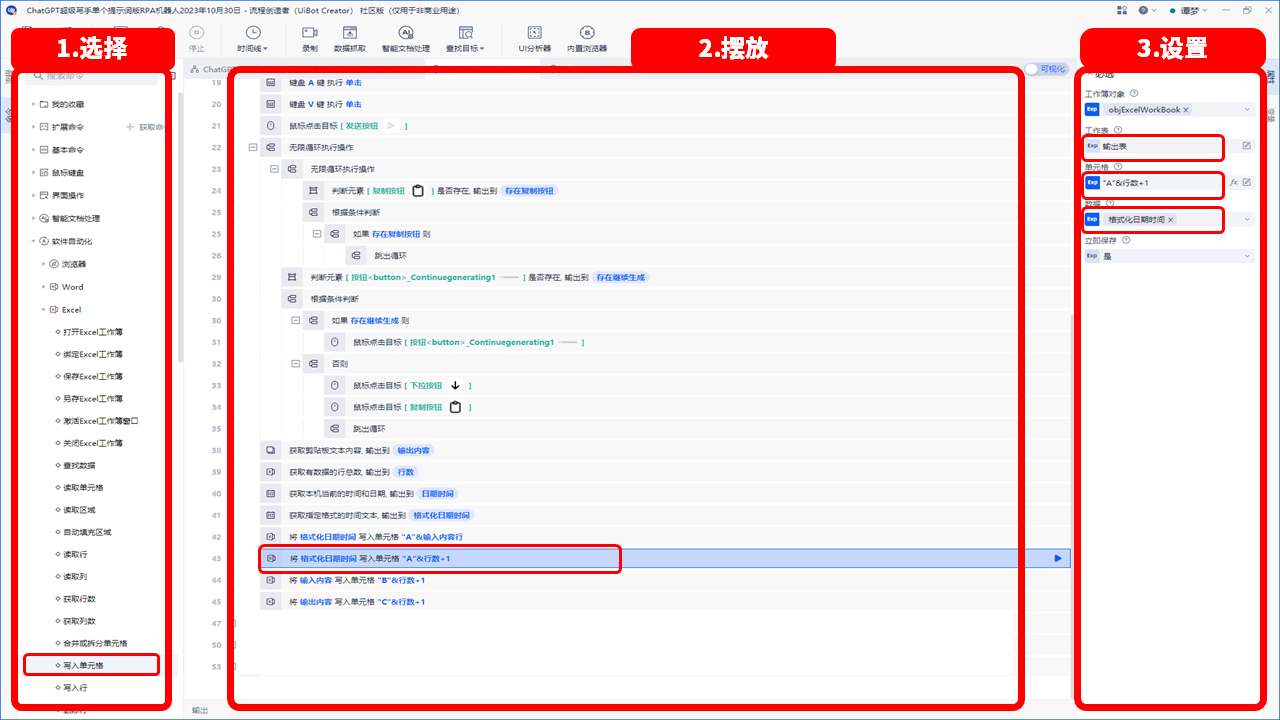Toggle Exp mode for the 立即保存 field

(1092, 256)
